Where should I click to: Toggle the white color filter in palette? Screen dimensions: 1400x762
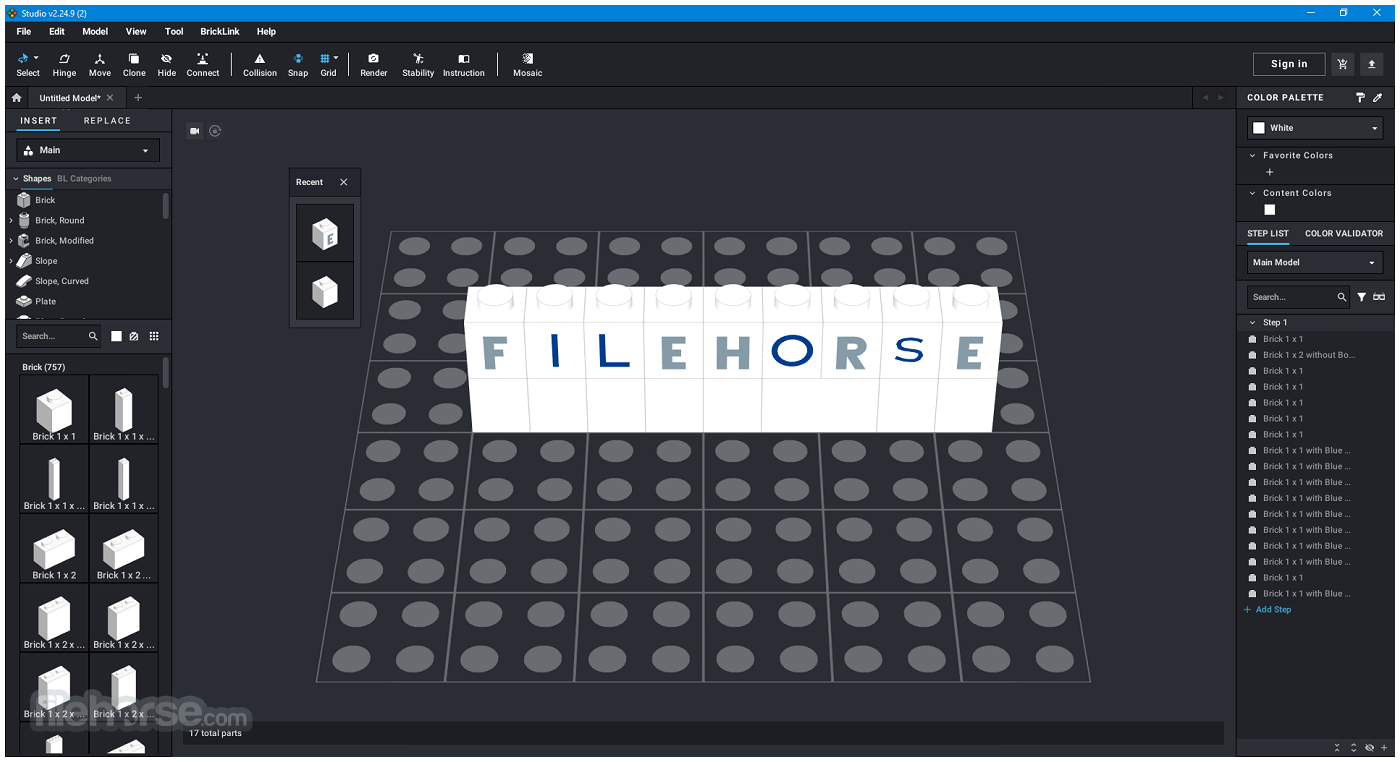(x=116, y=336)
